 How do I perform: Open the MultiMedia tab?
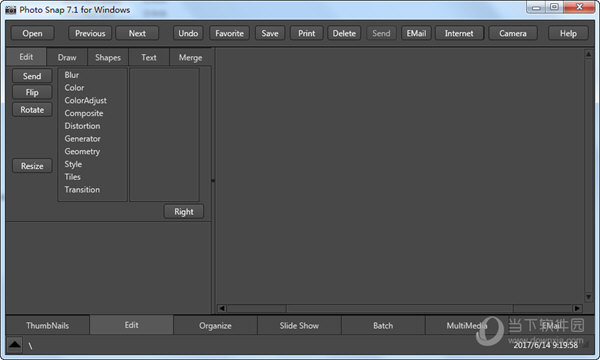[x=466, y=326]
